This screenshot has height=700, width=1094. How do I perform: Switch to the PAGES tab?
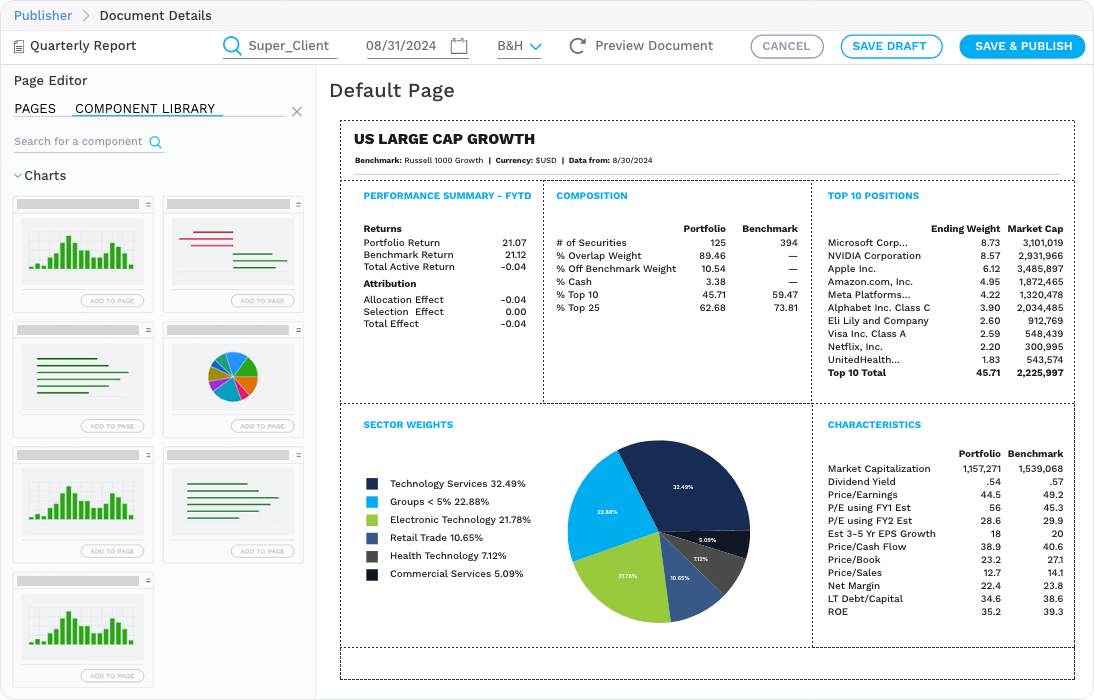37,108
